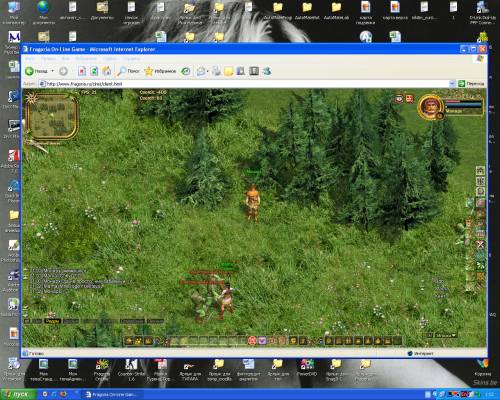Viewport: 500px width, 400px height.
Task: Open the Mail envelope toolbar icon
Action: pyautogui.click(x=201, y=71)
